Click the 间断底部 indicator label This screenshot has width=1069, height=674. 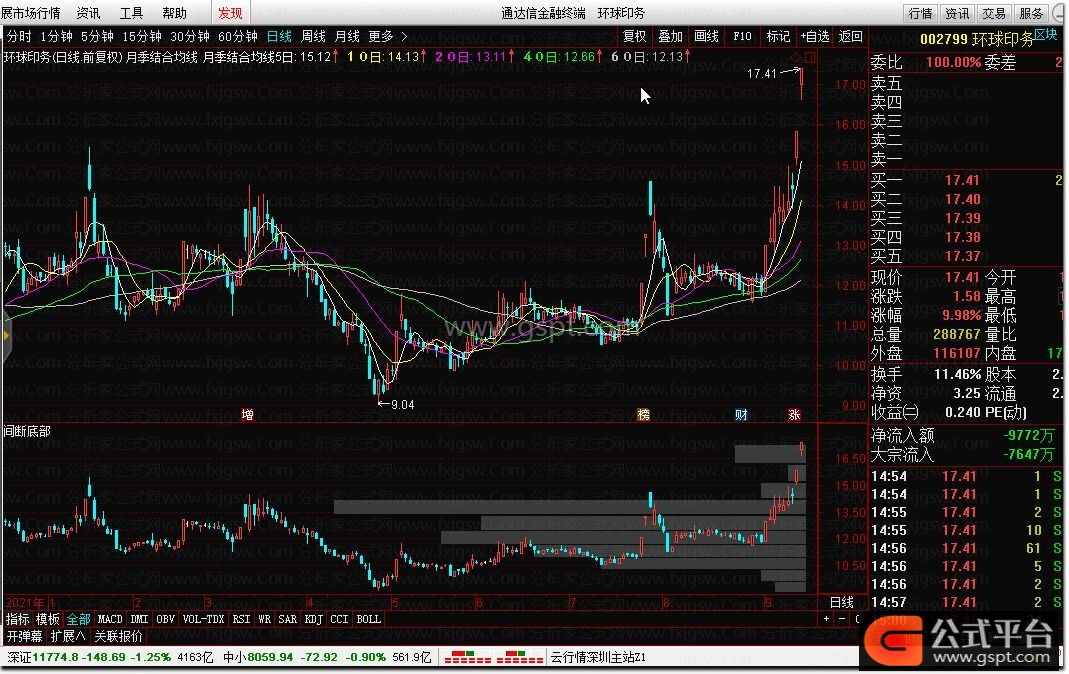click(x=27, y=431)
